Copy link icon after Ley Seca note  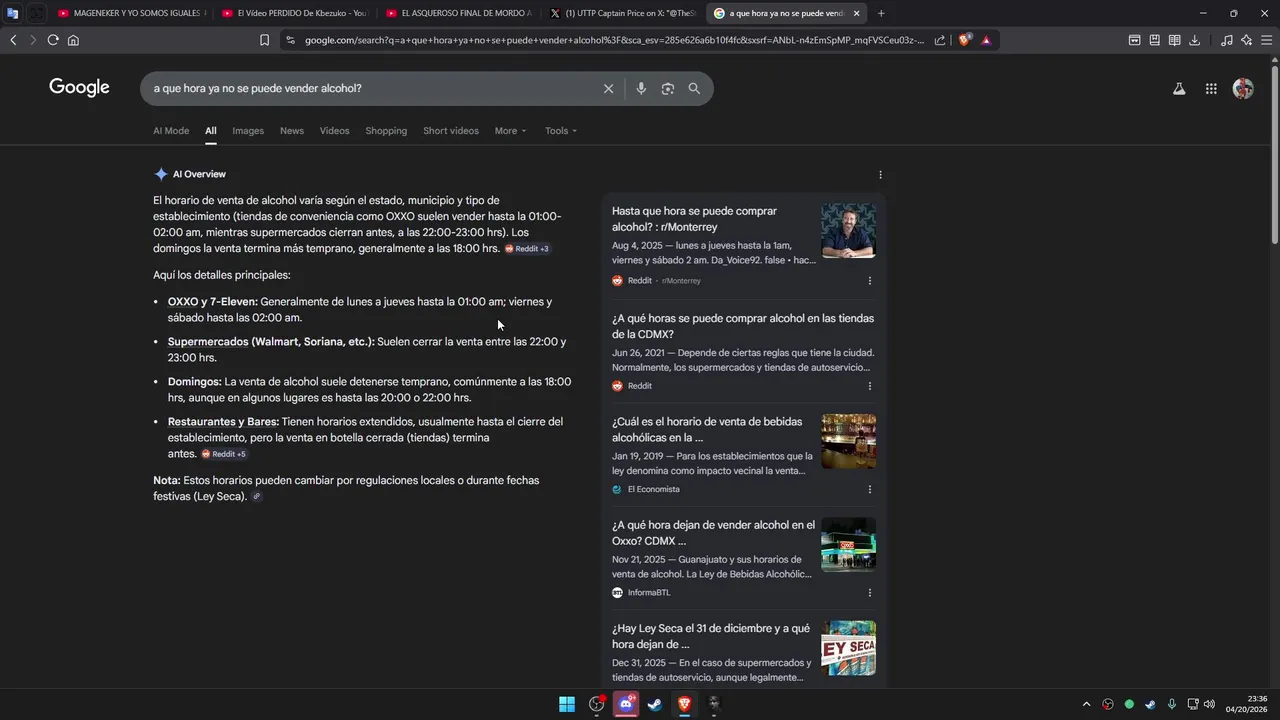click(x=257, y=497)
